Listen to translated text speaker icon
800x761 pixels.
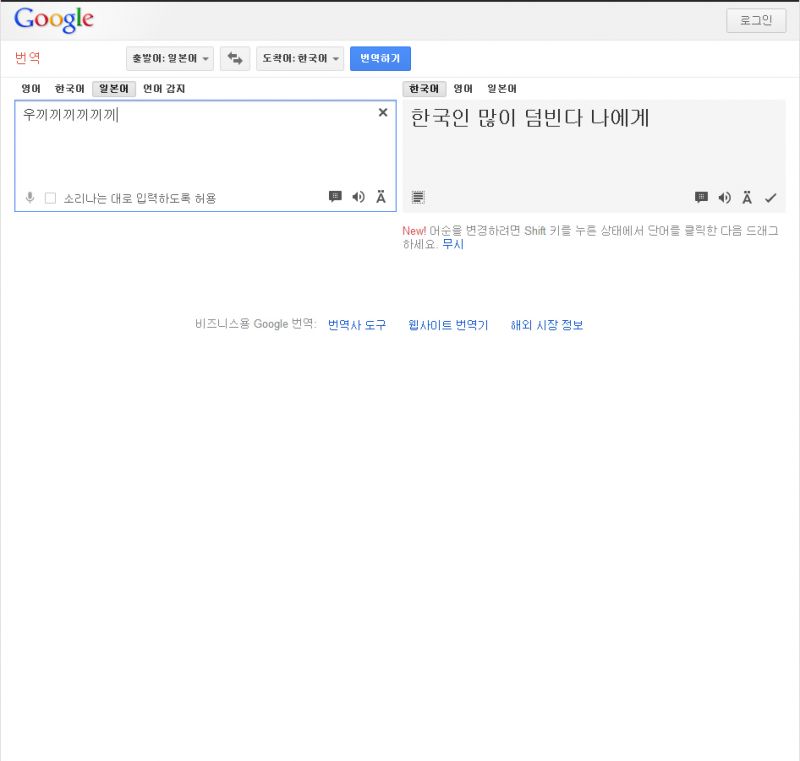tap(724, 198)
